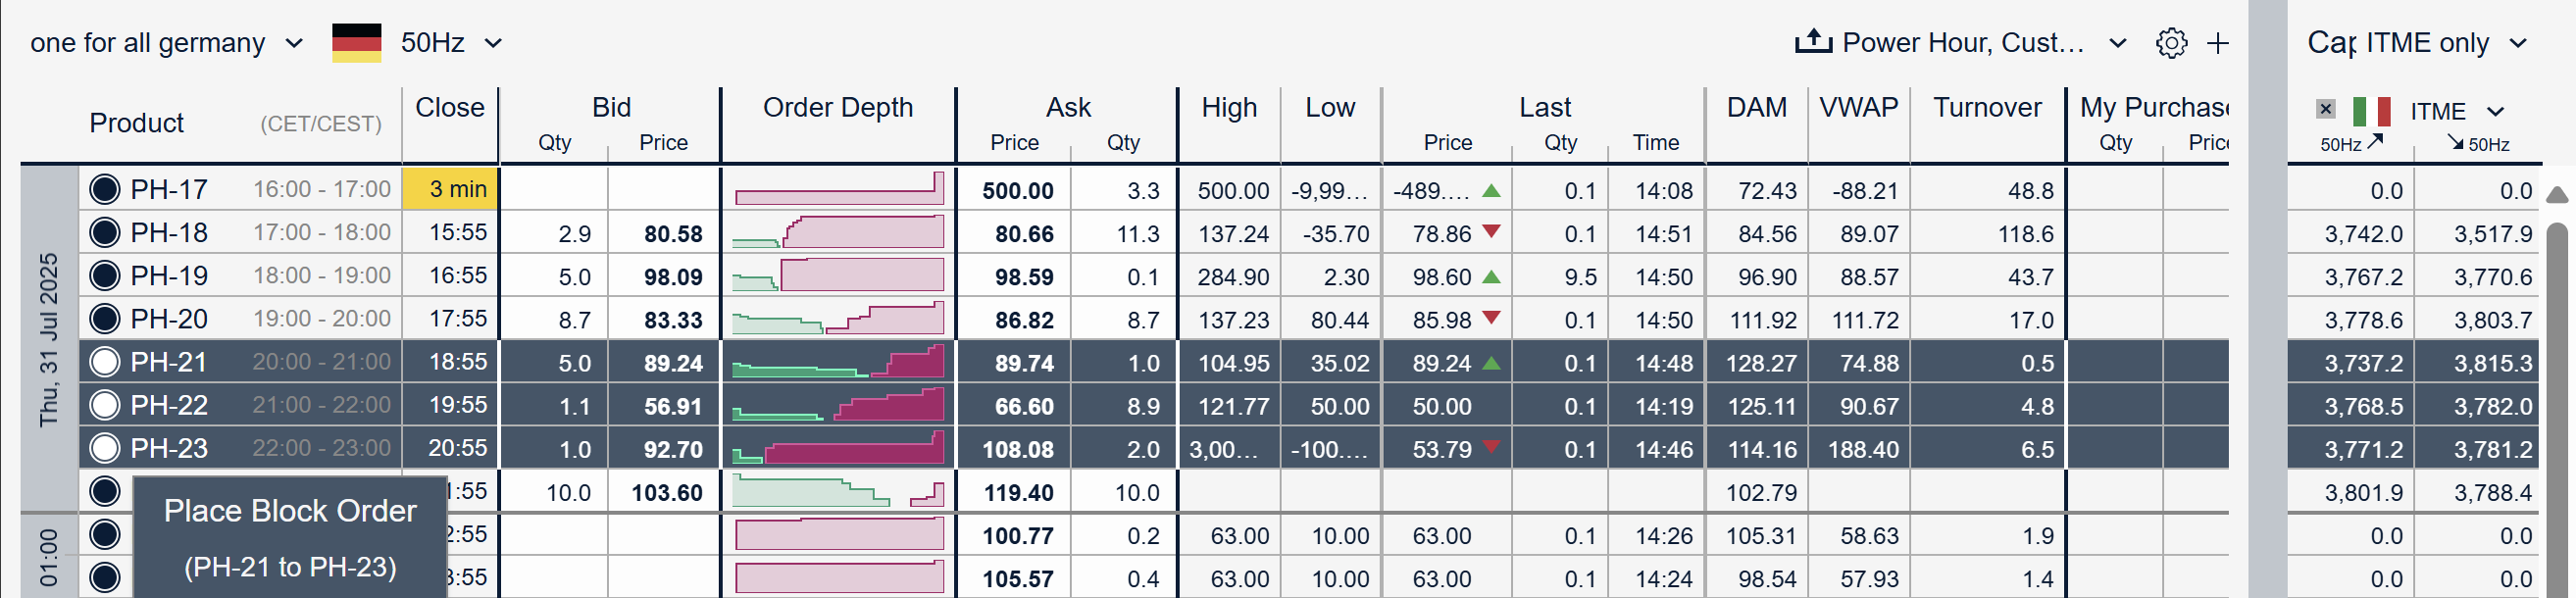Image resolution: width=2576 pixels, height=598 pixels.
Task: Click red down arrow in PH-20 Last price
Action: click(x=1491, y=318)
